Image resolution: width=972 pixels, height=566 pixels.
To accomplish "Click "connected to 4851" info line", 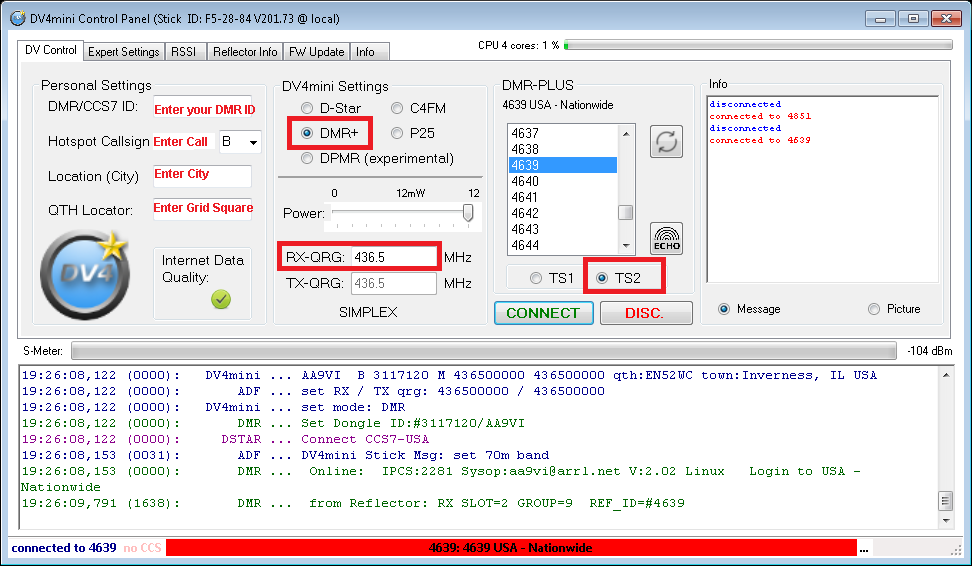I will [x=760, y=116].
